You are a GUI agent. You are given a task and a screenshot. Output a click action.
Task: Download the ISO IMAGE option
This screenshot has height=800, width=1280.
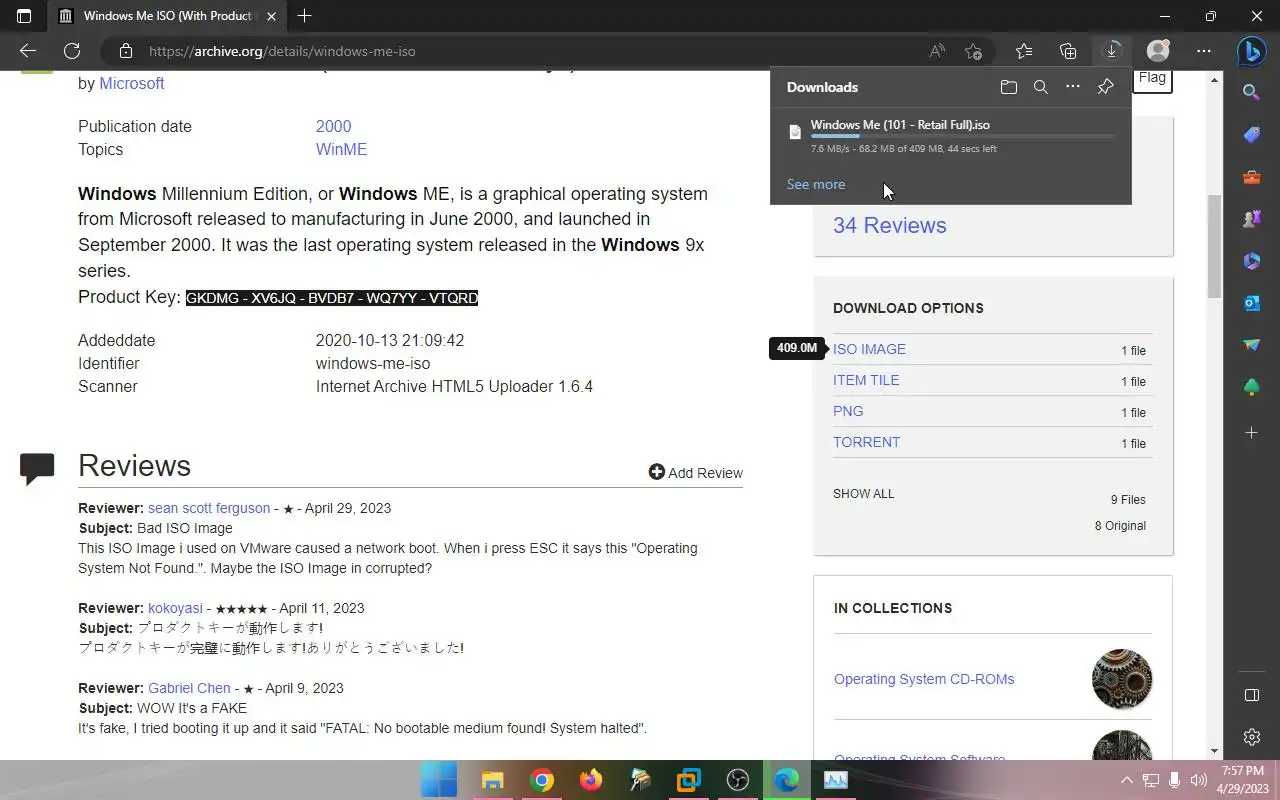tap(869, 349)
